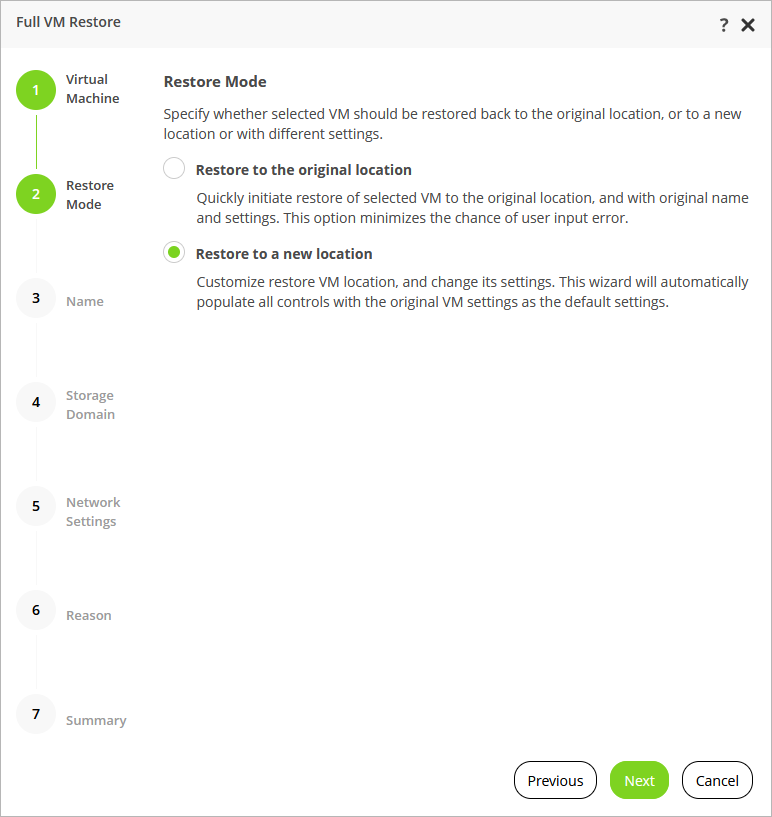Click the help question mark icon
Image resolution: width=772 pixels, height=817 pixels.
[x=724, y=25]
